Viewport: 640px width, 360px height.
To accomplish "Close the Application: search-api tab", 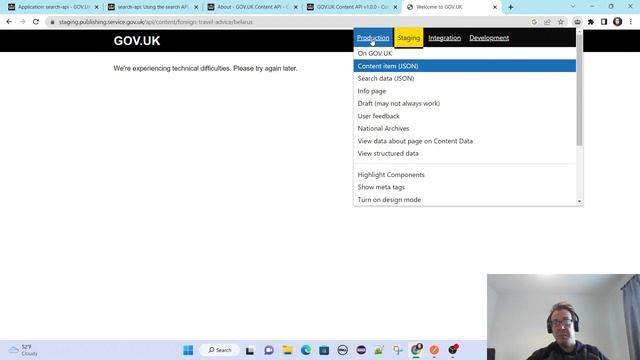I will point(96,7).
